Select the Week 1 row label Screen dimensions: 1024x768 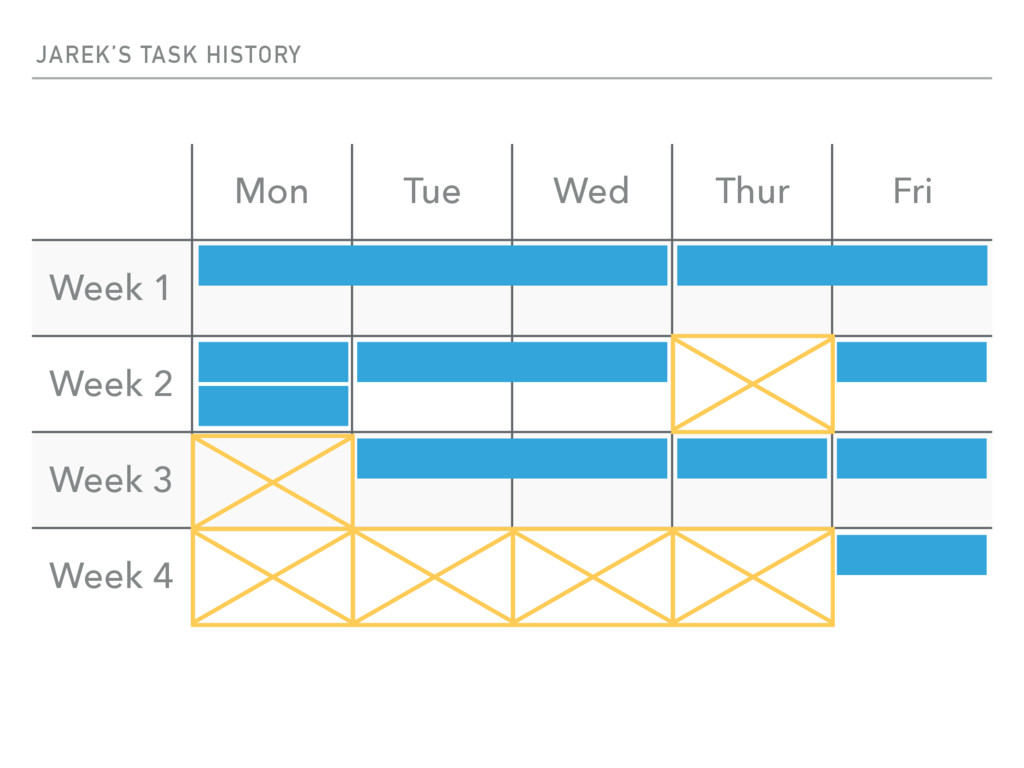[x=109, y=288]
